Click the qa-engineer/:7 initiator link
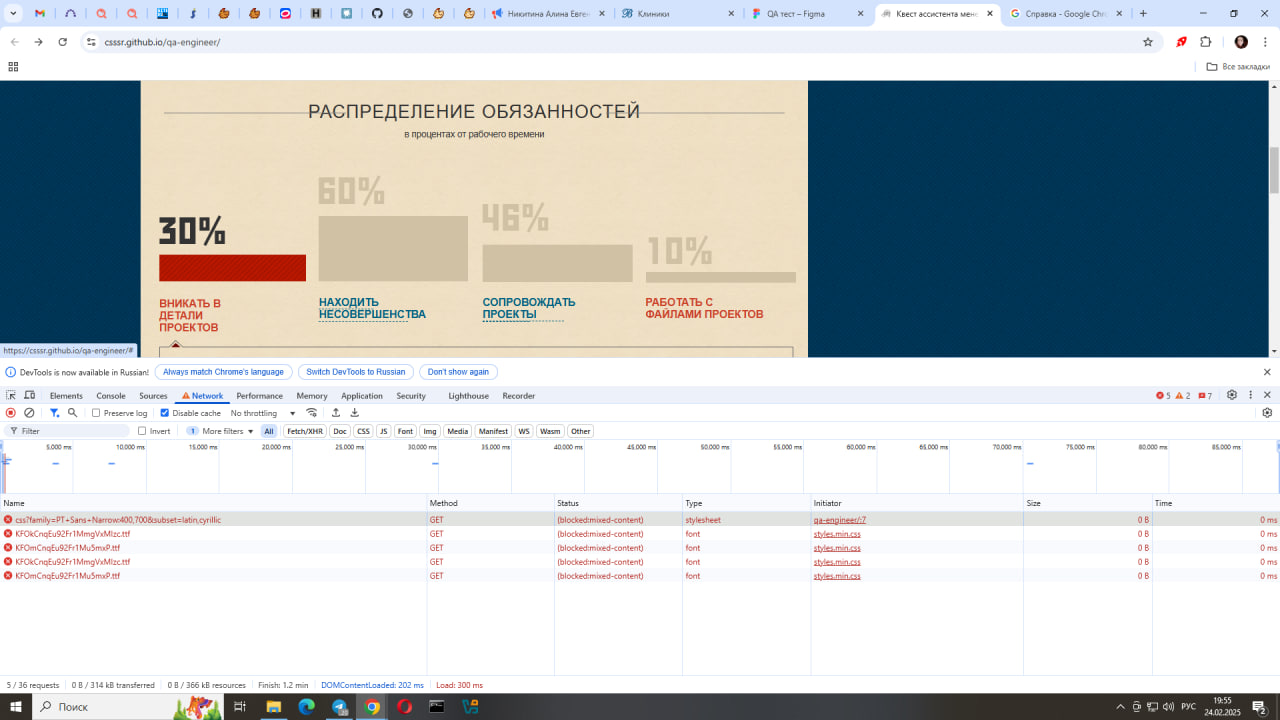 click(839, 520)
